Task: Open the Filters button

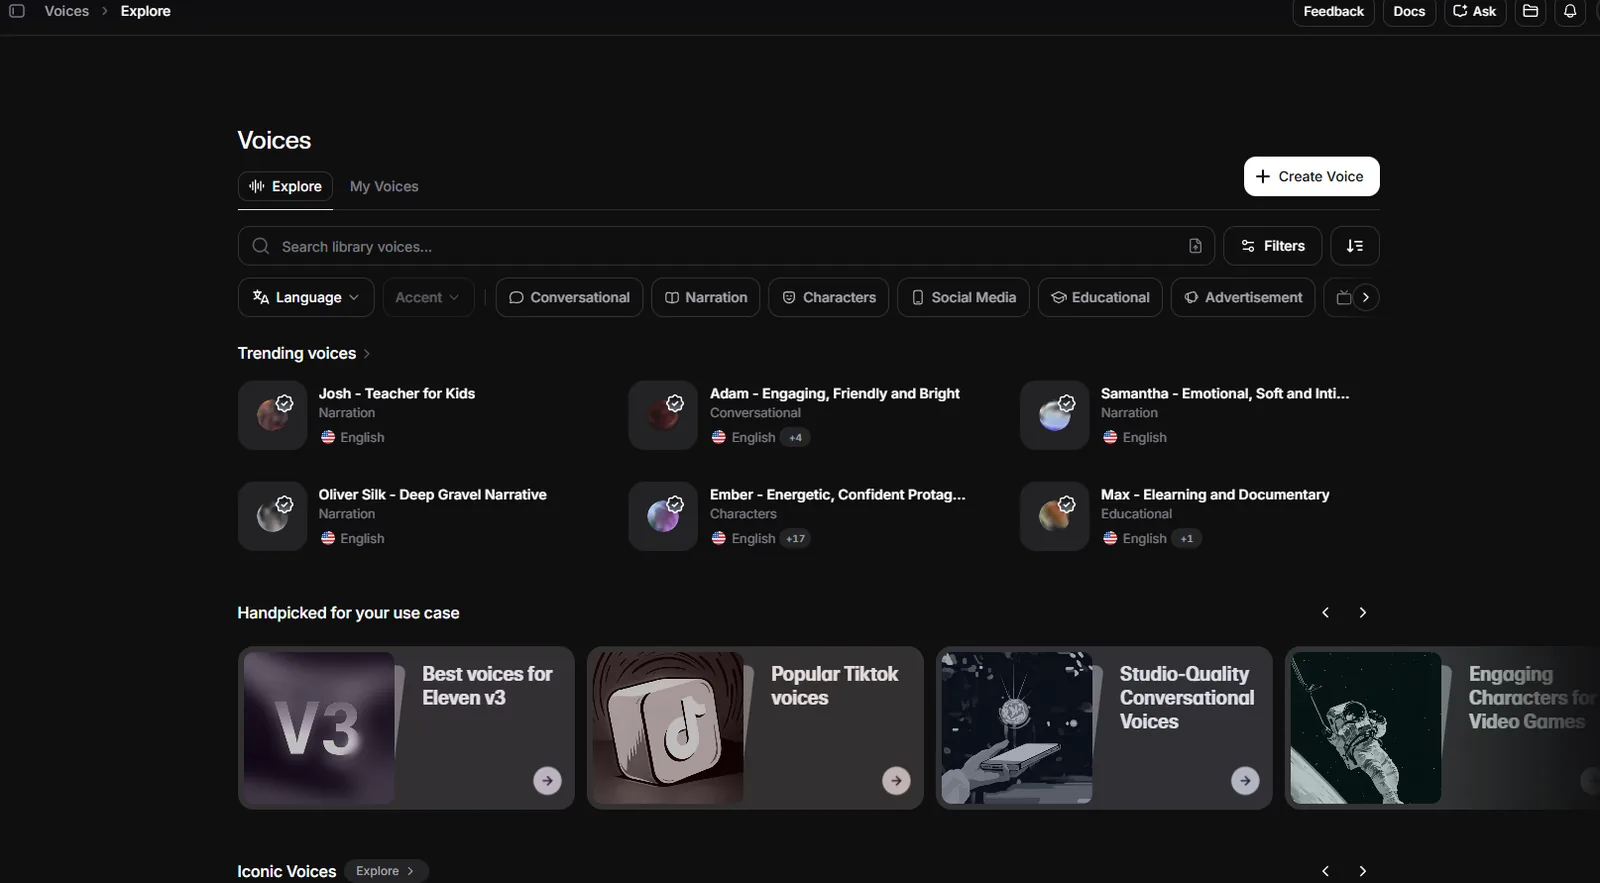Action: click(x=1272, y=246)
